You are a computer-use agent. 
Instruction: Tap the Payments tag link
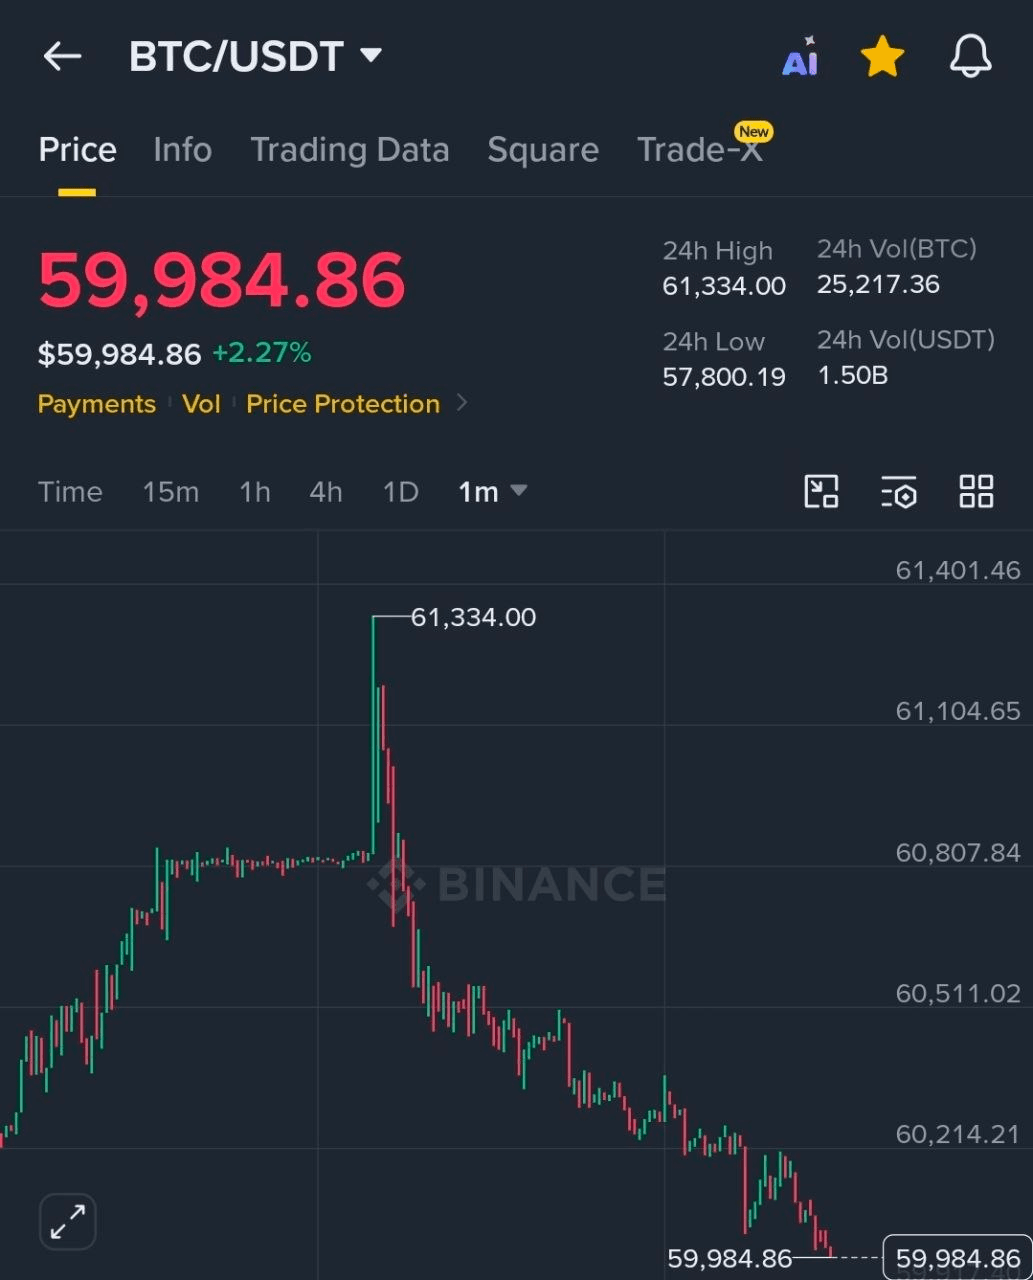point(97,404)
